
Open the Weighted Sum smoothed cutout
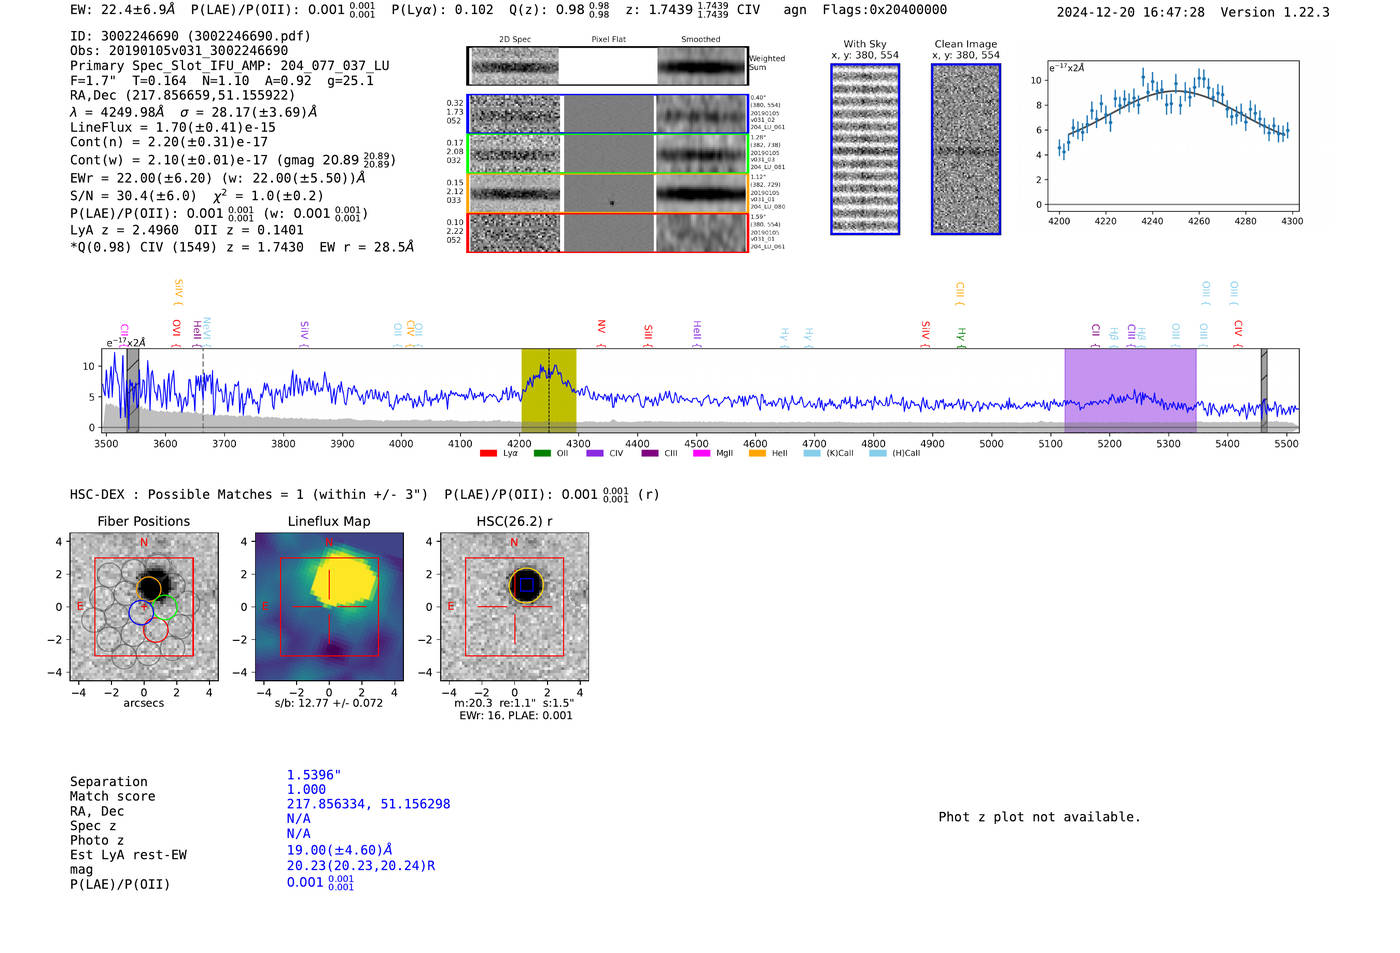[x=701, y=66]
